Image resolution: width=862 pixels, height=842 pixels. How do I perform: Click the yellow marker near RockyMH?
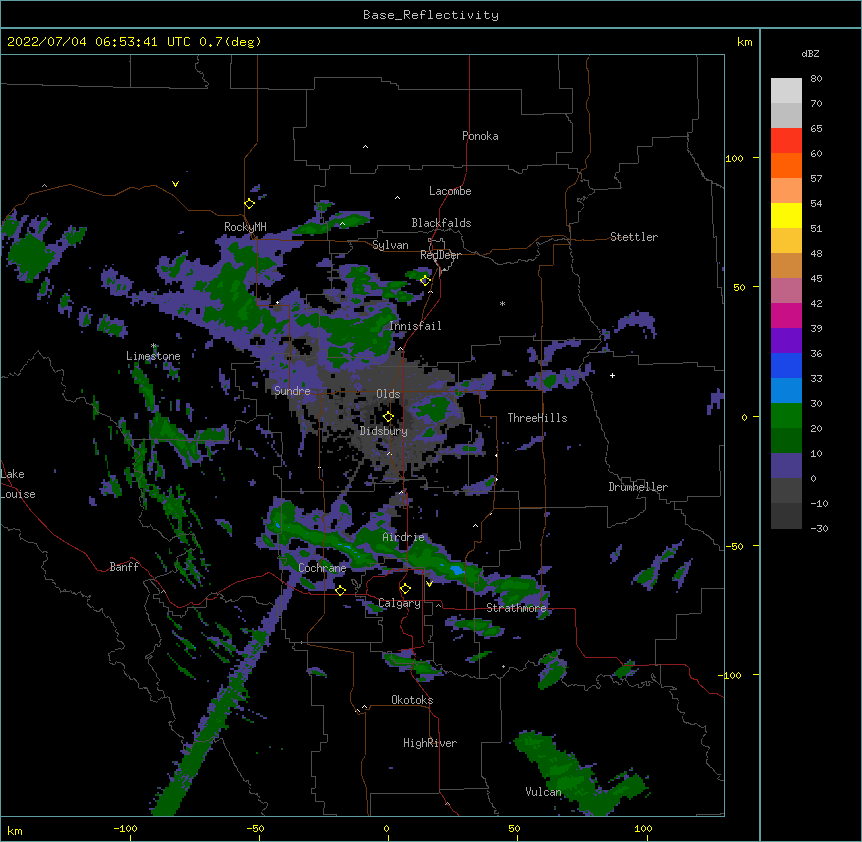point(249,204)
